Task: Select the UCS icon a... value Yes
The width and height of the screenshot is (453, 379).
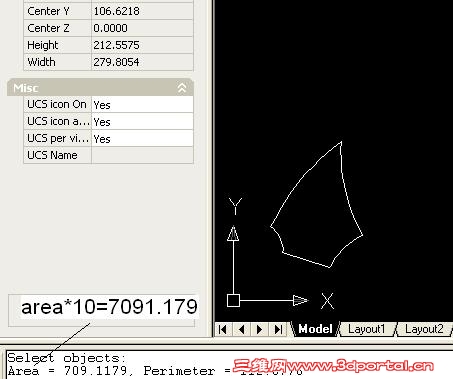Action: (x=142, y=122)
